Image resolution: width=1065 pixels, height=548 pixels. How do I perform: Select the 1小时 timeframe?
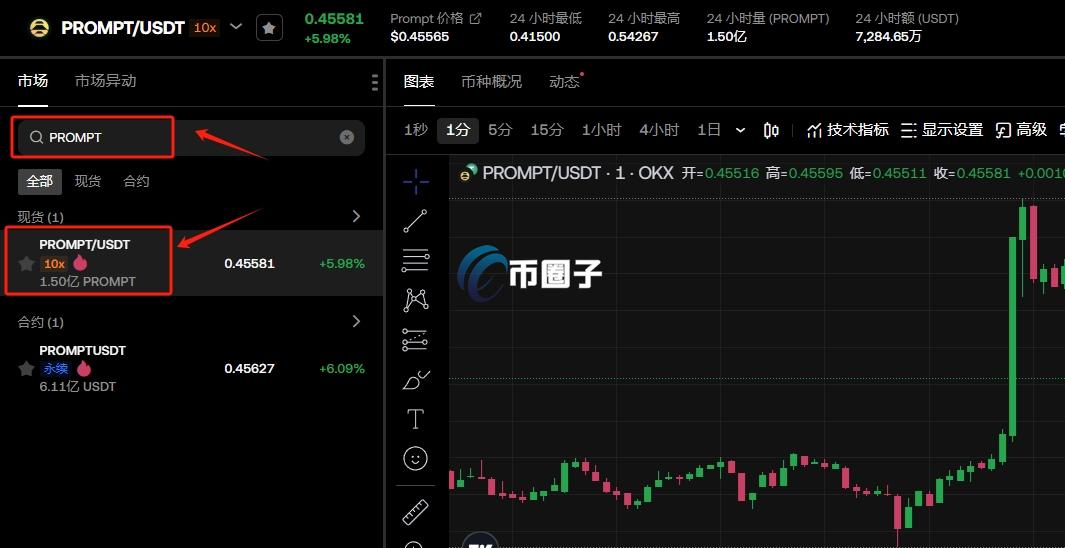(601, 130)
